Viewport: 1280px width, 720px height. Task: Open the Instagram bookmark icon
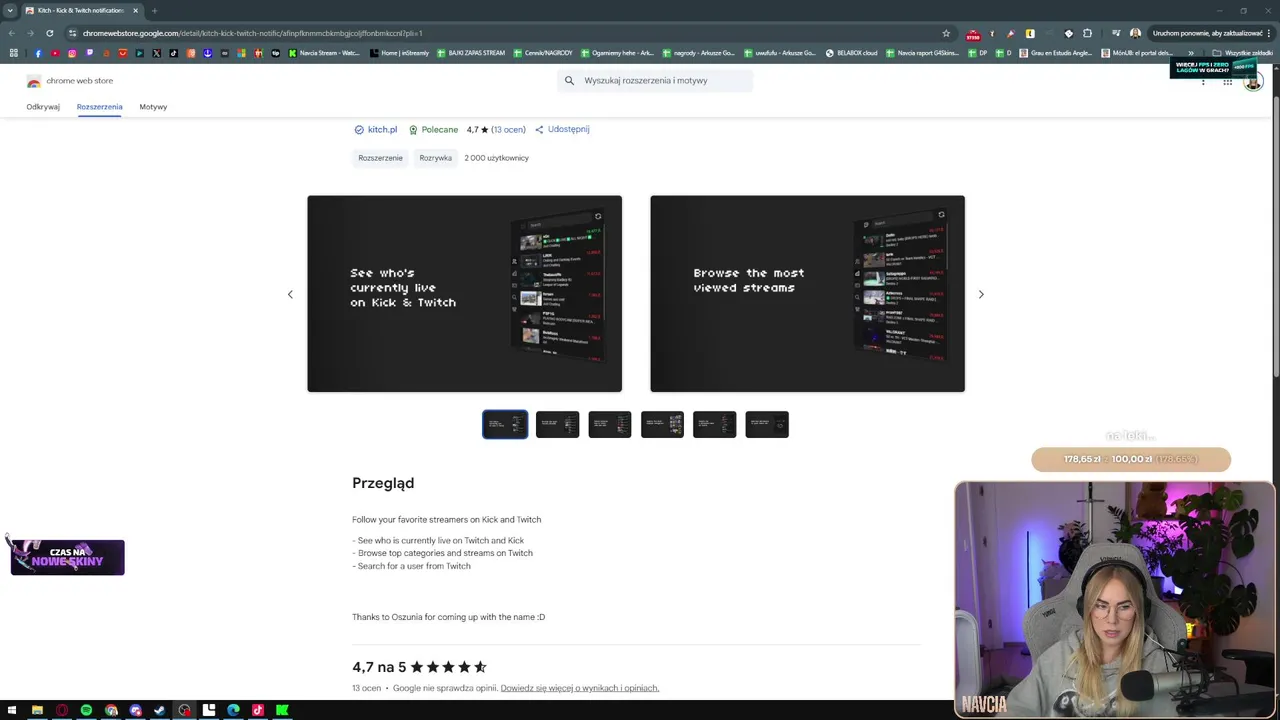[x=72, y=53]
